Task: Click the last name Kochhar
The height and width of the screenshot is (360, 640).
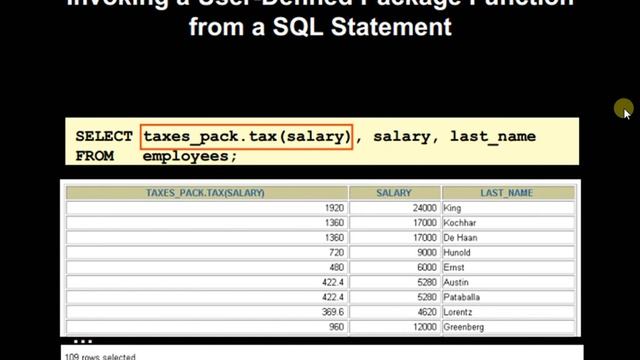Action: pyautogui.click(x=460, y=223)
